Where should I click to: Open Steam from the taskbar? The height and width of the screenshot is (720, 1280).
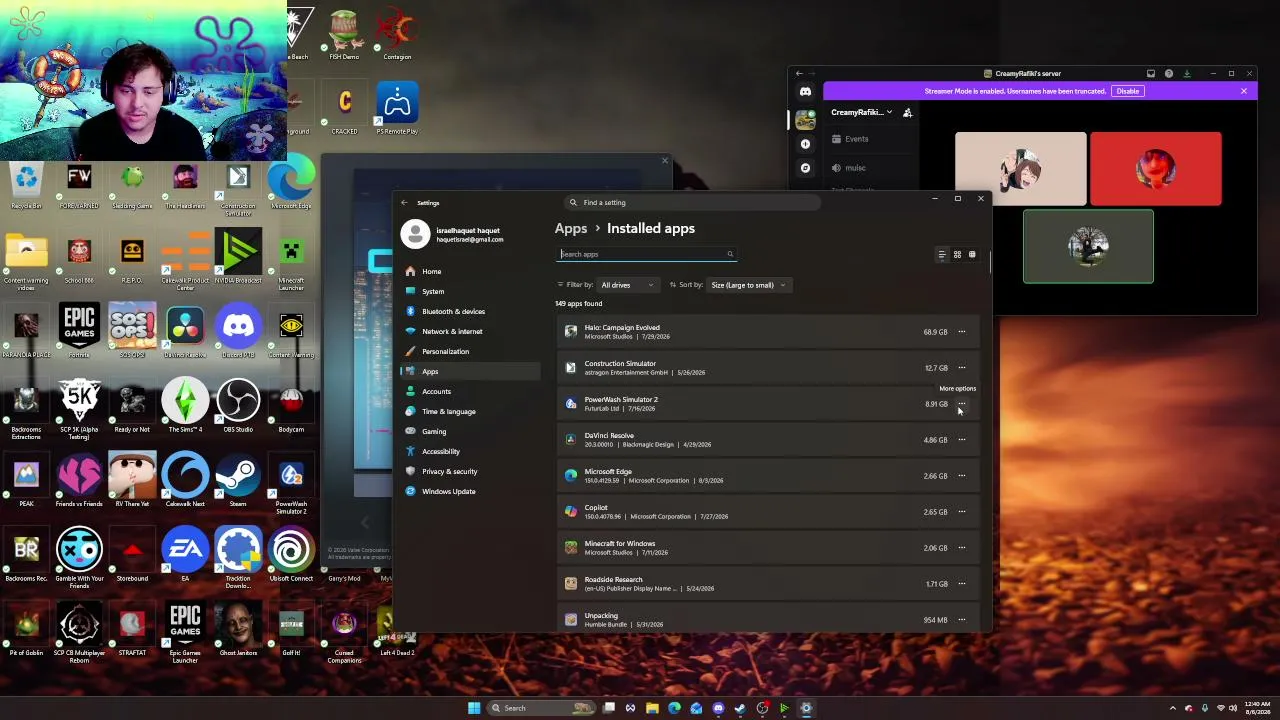coord(740,708)
